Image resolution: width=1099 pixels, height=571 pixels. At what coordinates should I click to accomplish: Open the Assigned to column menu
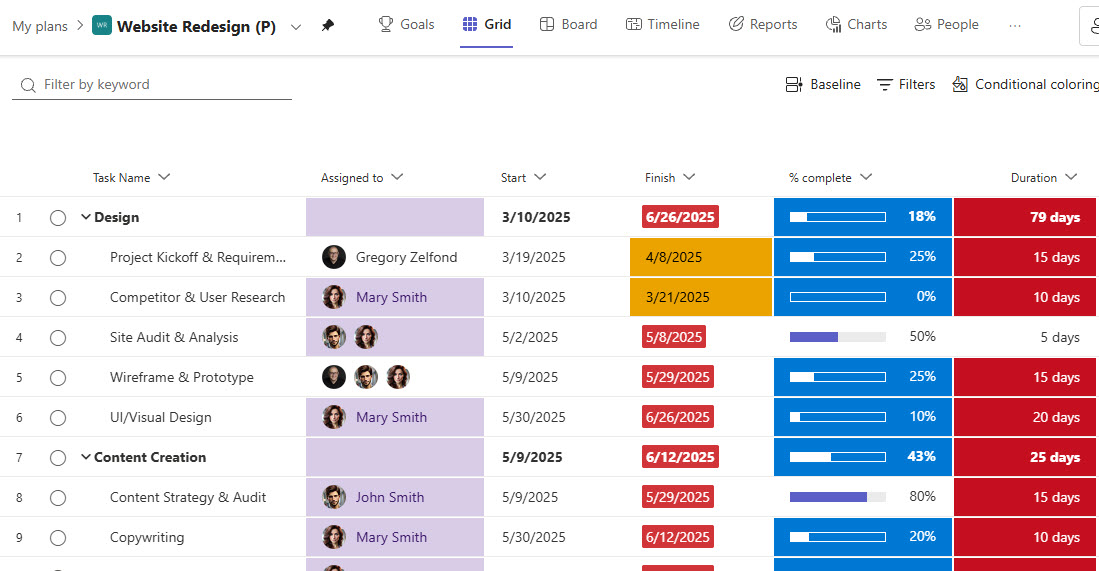397,177
